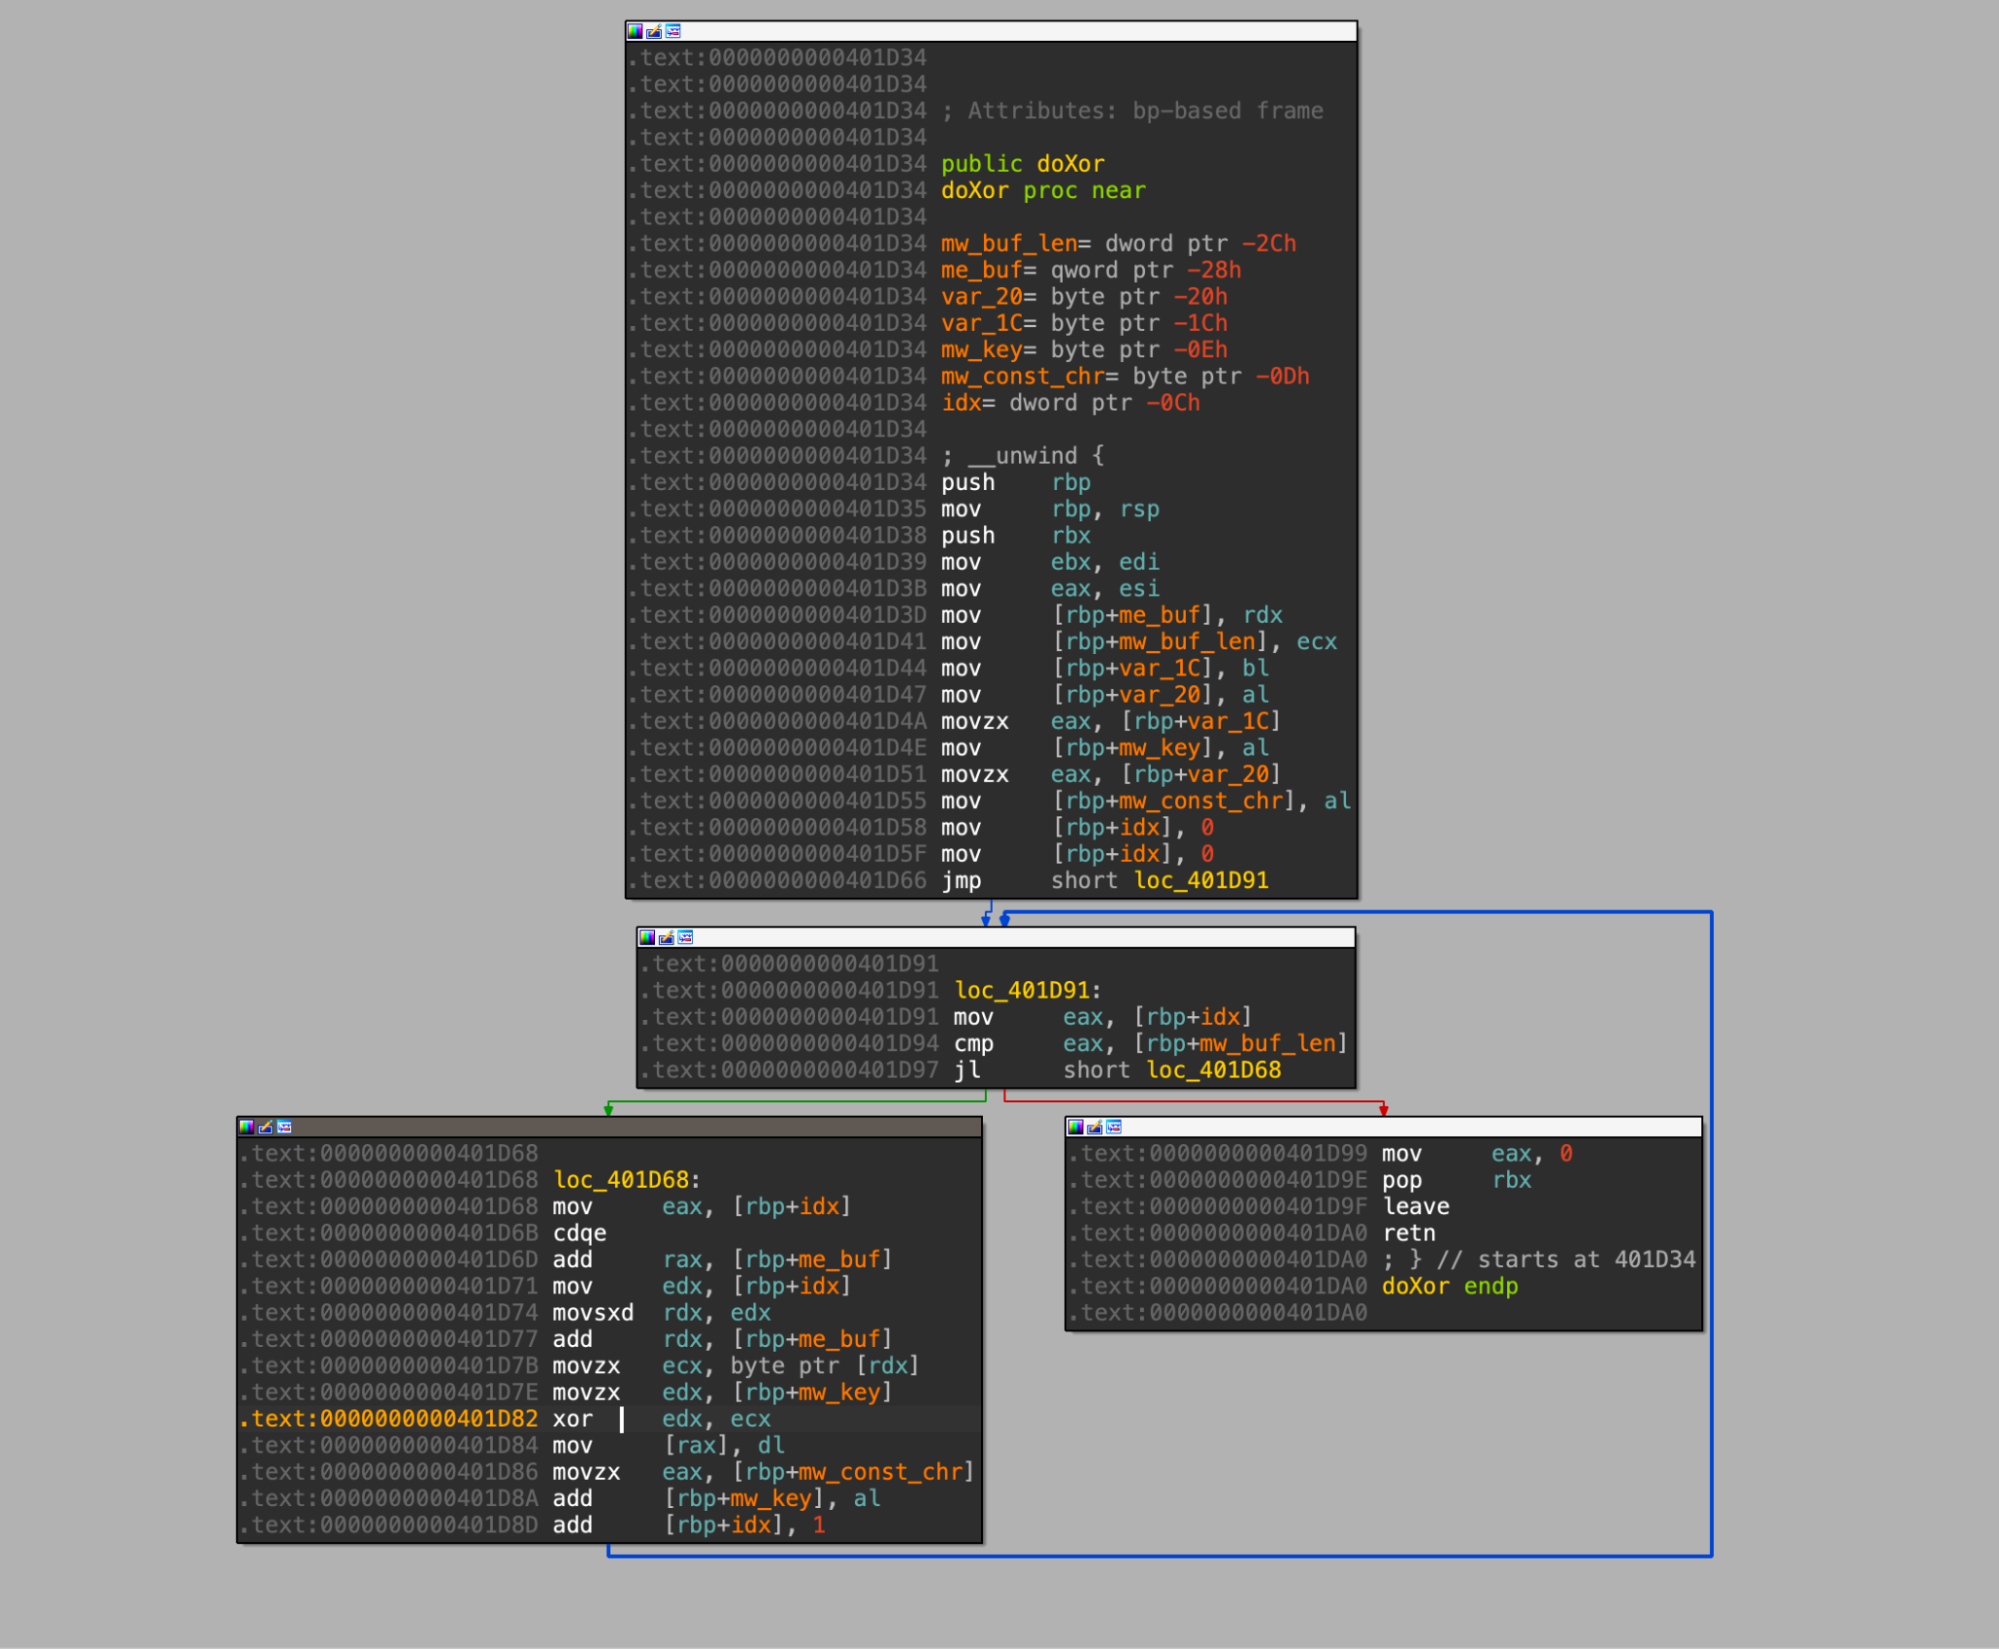The width and height of the screenshot is (1999, 1649).
Task: Click 'jl short loc_401D68' jump target
Action: [x=1117, y=1070]
